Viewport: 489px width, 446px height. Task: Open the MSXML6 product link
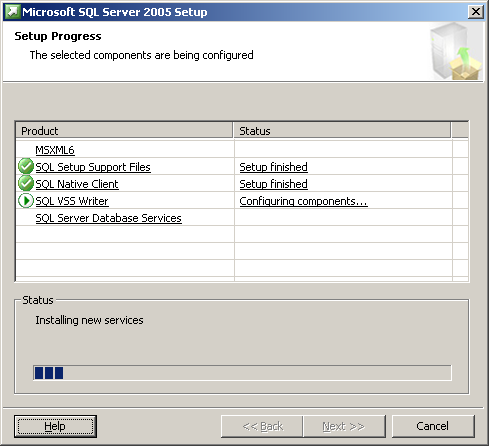(55, 150)
